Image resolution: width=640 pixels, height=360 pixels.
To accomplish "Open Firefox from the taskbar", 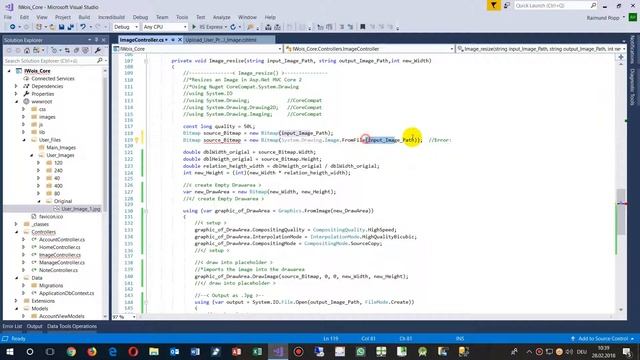I will (x=92, y=351).
